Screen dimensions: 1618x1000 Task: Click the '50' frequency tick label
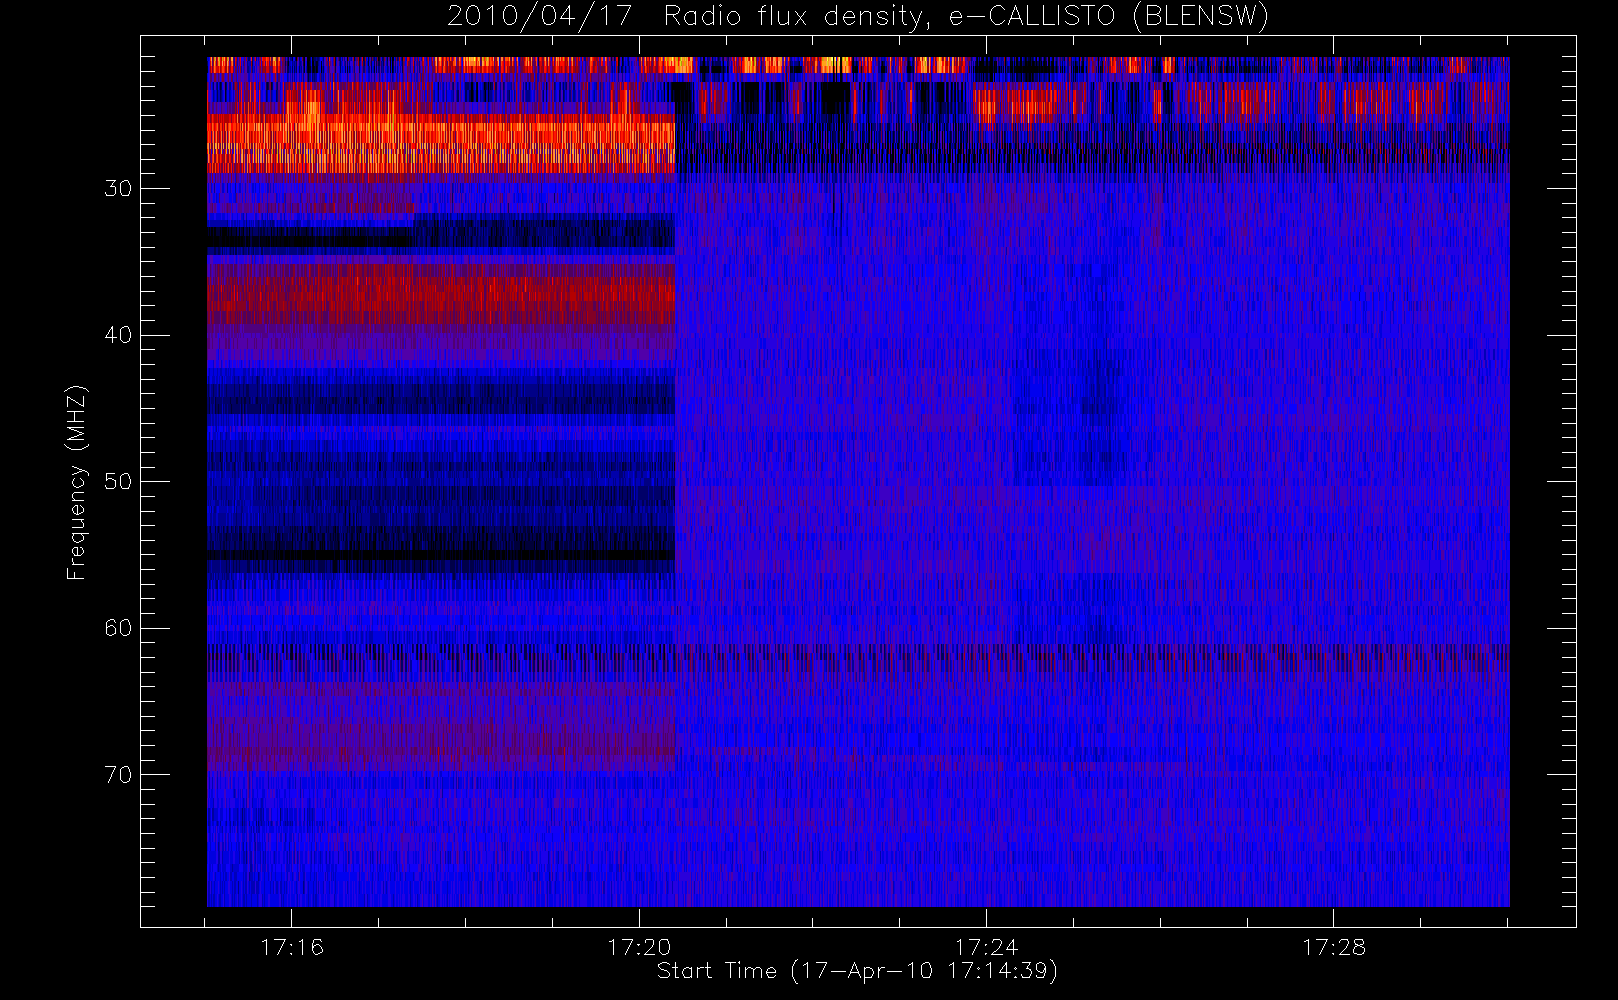(118, 482)
